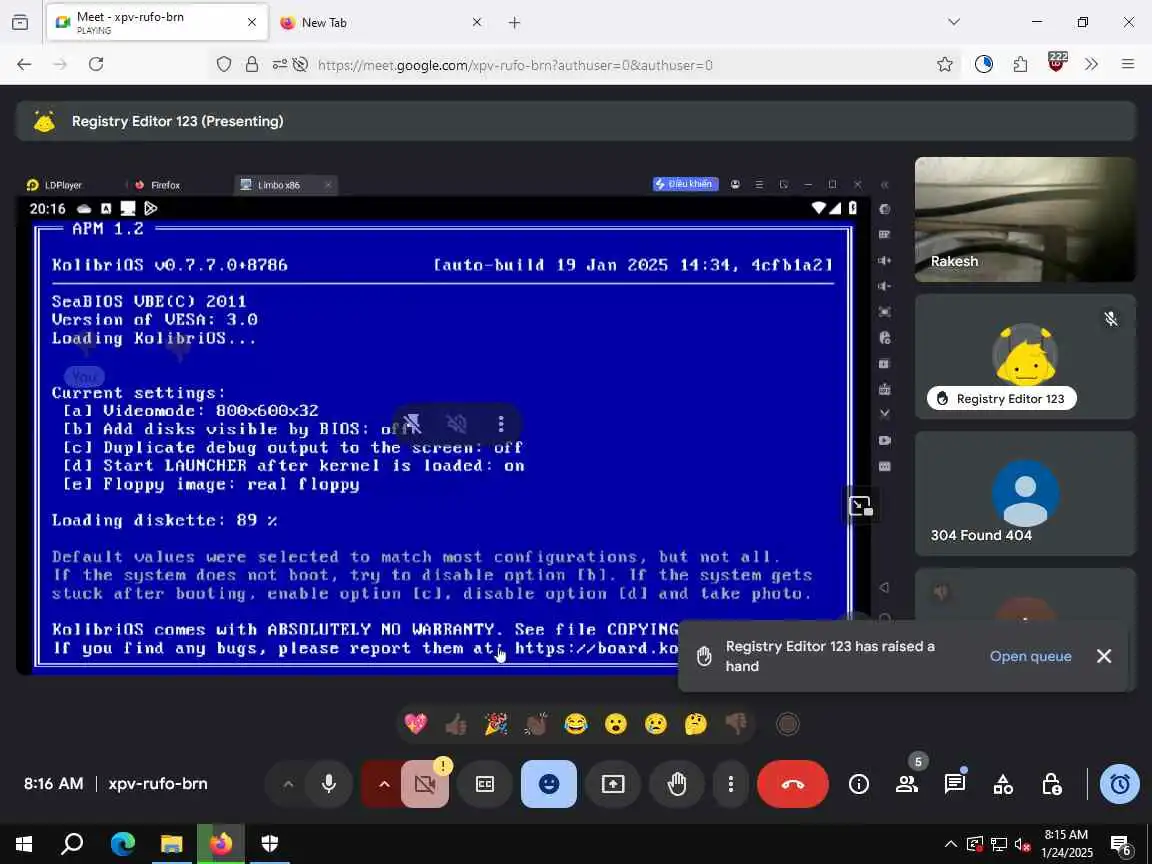Select Rakesh's video tile
This screenshot has height=864, width=1152.
pyautogui.click(x=1025, y=219)
